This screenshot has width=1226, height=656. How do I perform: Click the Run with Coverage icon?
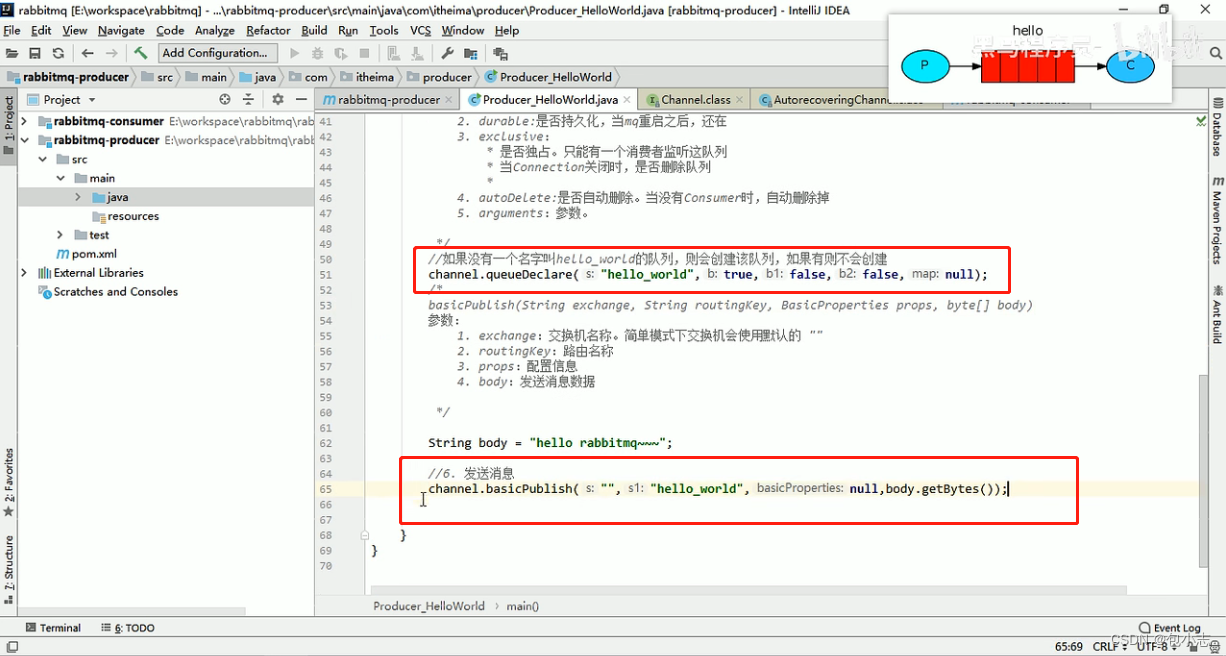click(341, 53)
